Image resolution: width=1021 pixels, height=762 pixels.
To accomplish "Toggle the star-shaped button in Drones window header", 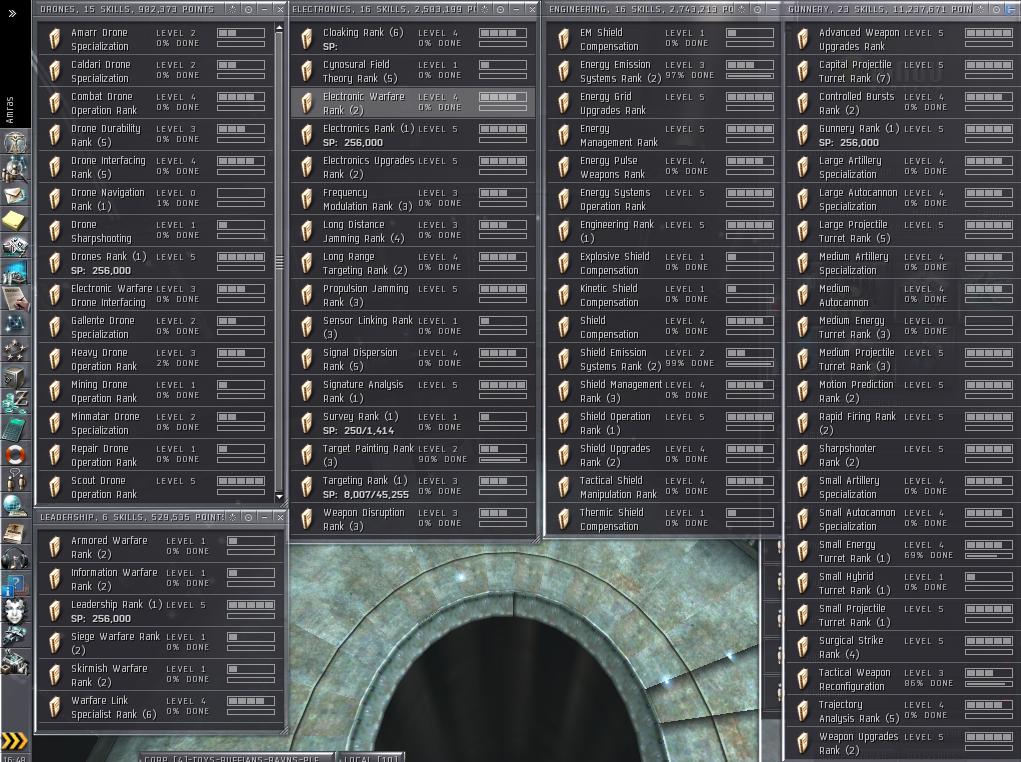I will [232, 9].
